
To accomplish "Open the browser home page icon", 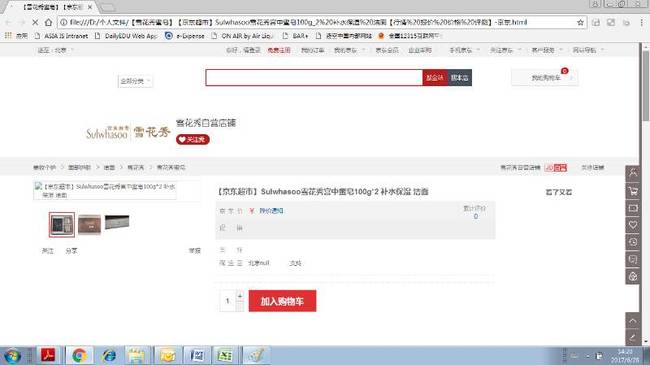I will point(49,22).
